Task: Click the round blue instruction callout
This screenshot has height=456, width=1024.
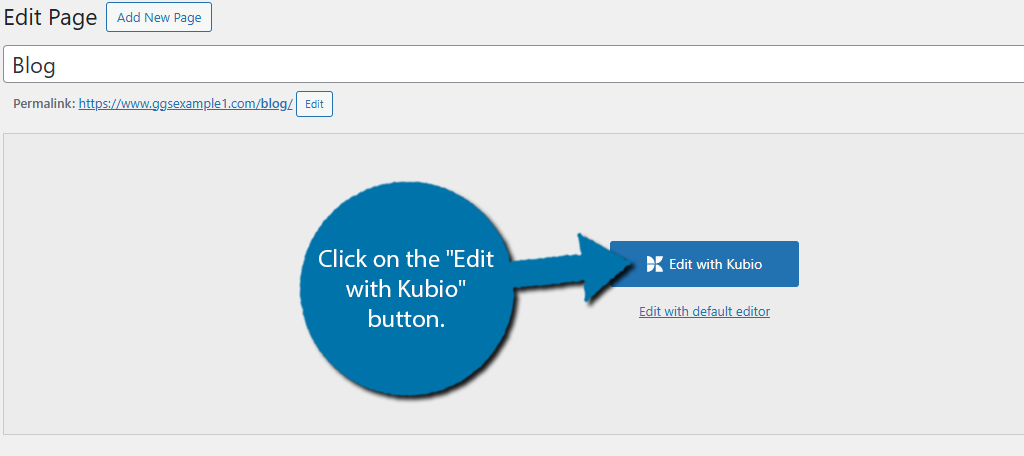Action: pos(406,289)
